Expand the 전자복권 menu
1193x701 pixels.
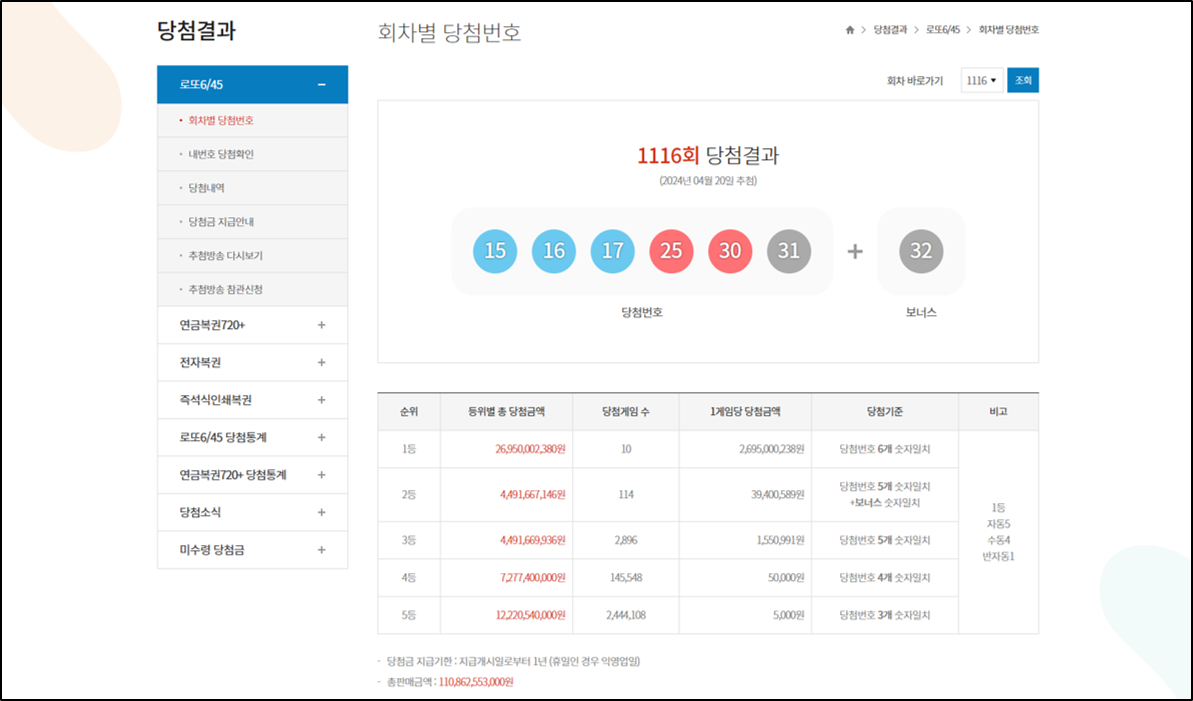[x=321, y=362]
